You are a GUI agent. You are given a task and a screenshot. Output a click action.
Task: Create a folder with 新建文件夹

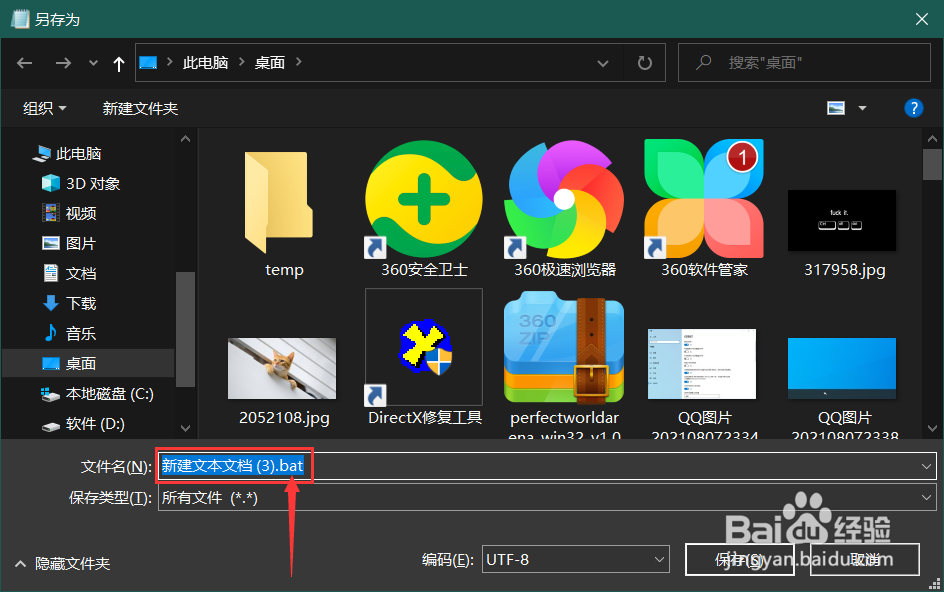140,108
